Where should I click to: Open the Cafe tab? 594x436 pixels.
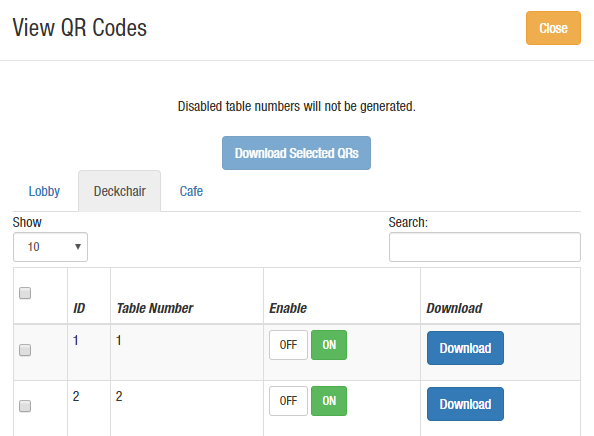pyautogui.click(x=191, y=191)
